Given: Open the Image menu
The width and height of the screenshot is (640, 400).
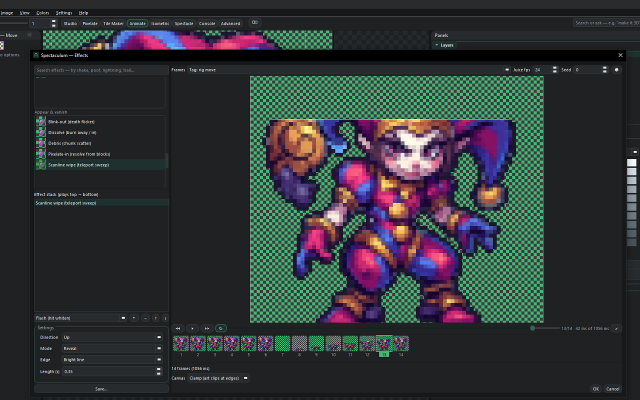Looking at the screenshot, I should point(7,13).
